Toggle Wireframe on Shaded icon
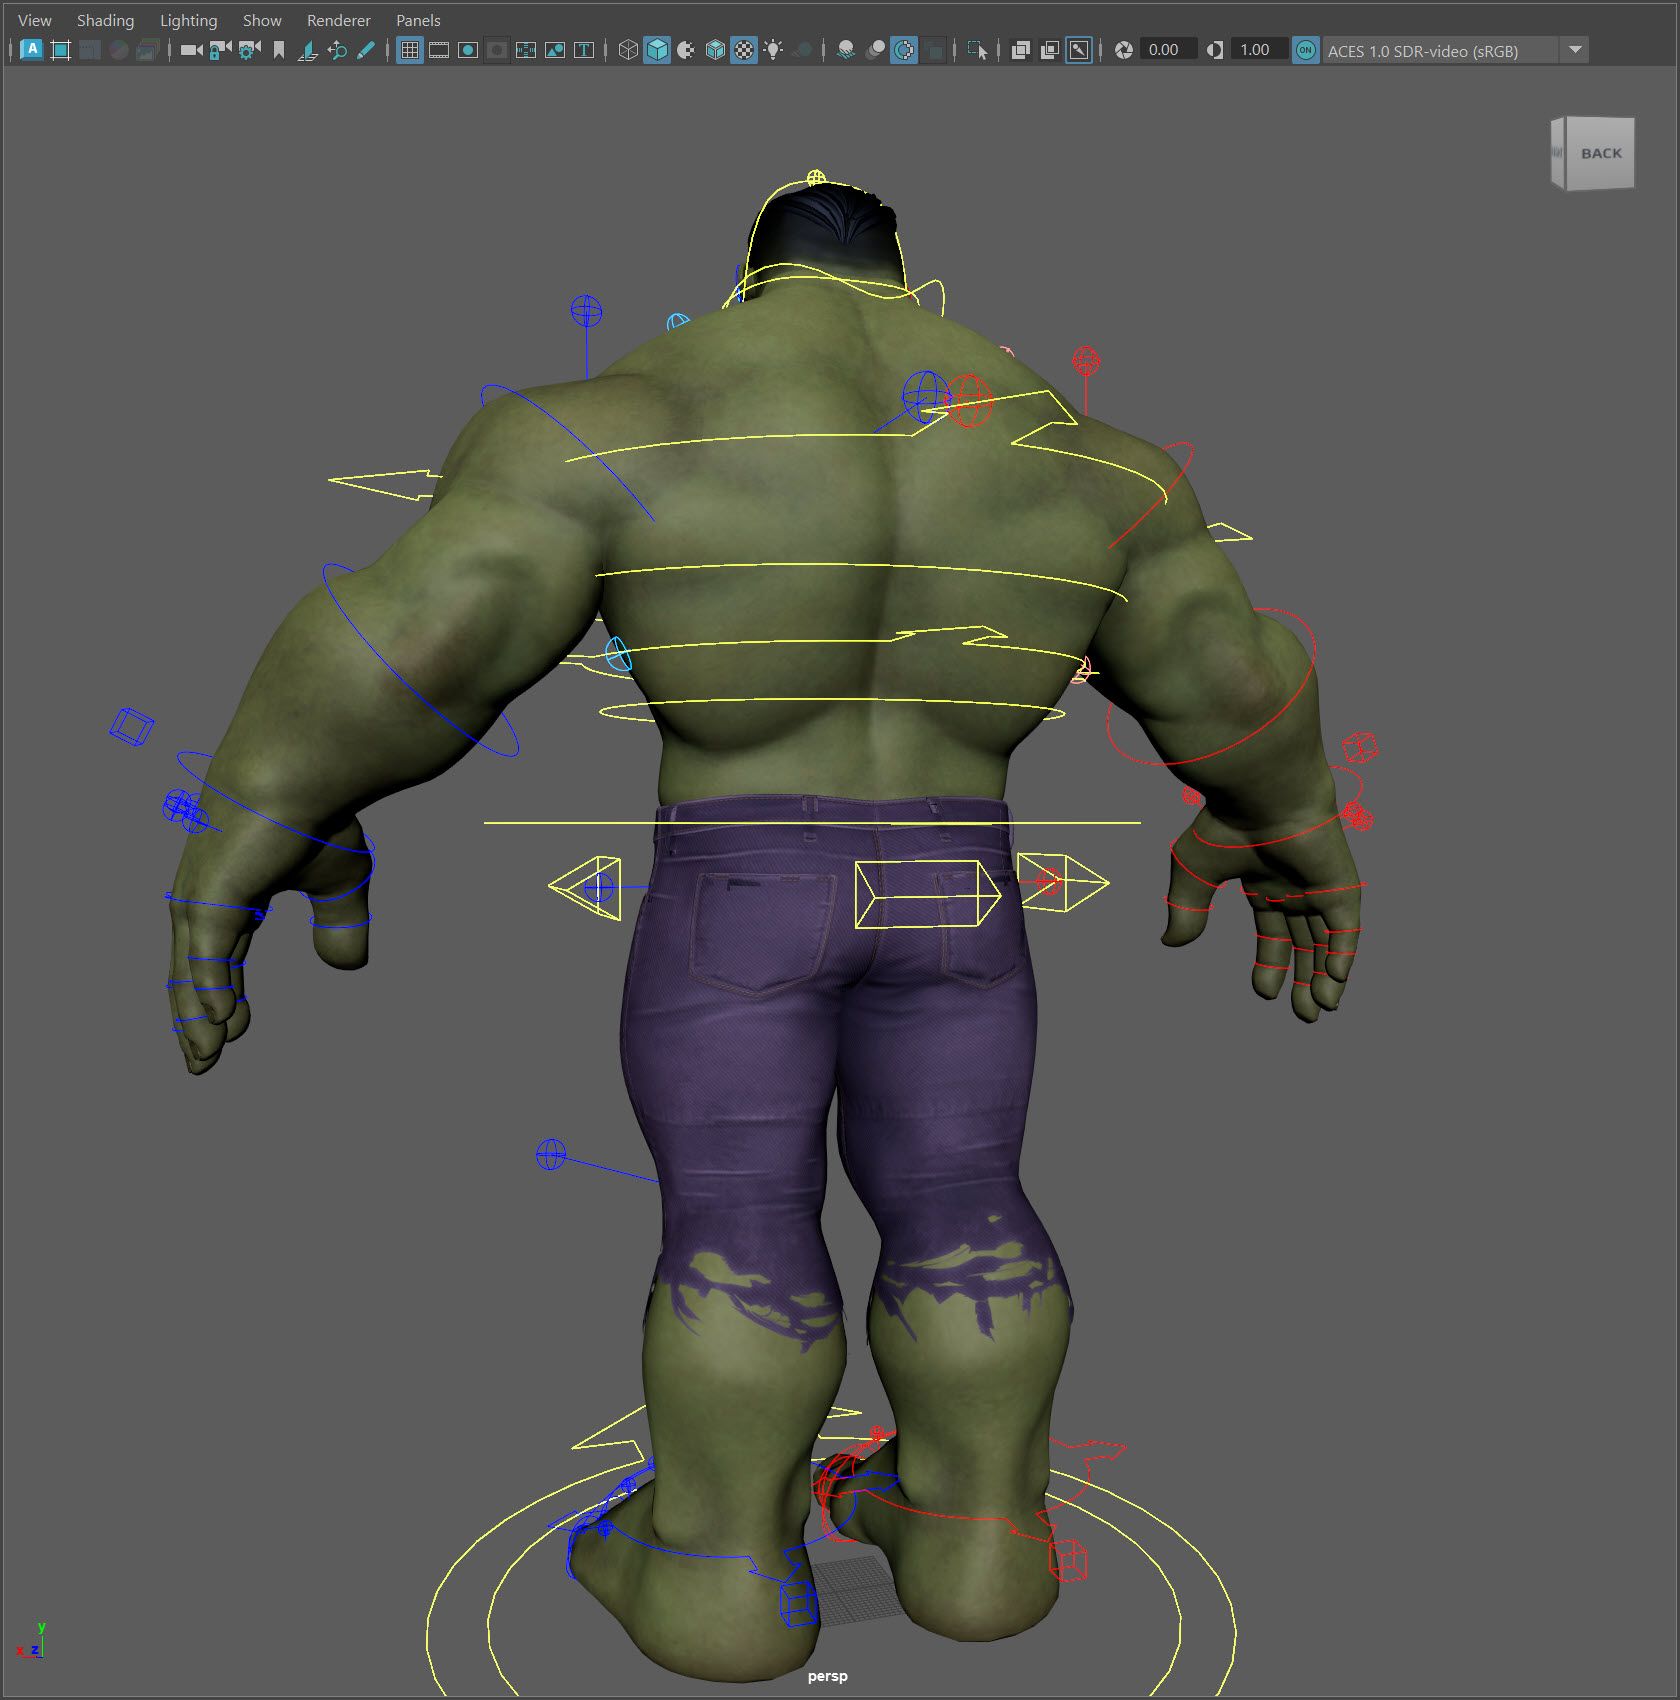Screen dimensions: 1680x1700 (715, 50)
